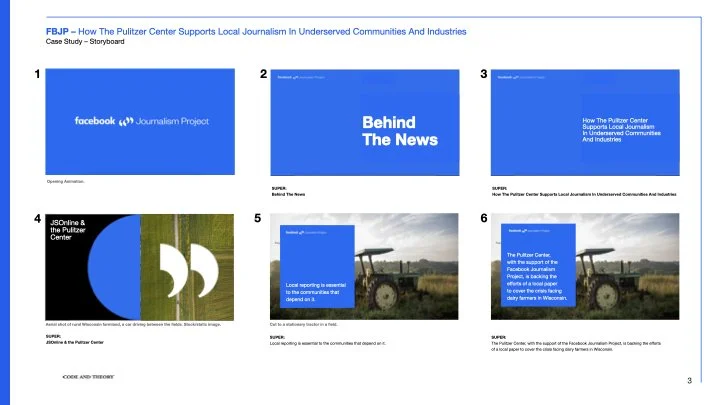The height and width of the screenshot is (405, 720).
Task: Click the frame number 4 label
Action: click(37, 219)
